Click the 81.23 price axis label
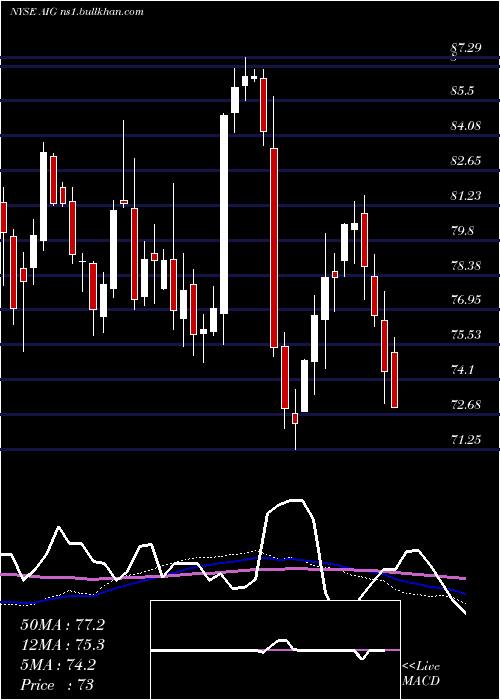The height and width of the screenshot is (700, 500). tap(466, 196)
